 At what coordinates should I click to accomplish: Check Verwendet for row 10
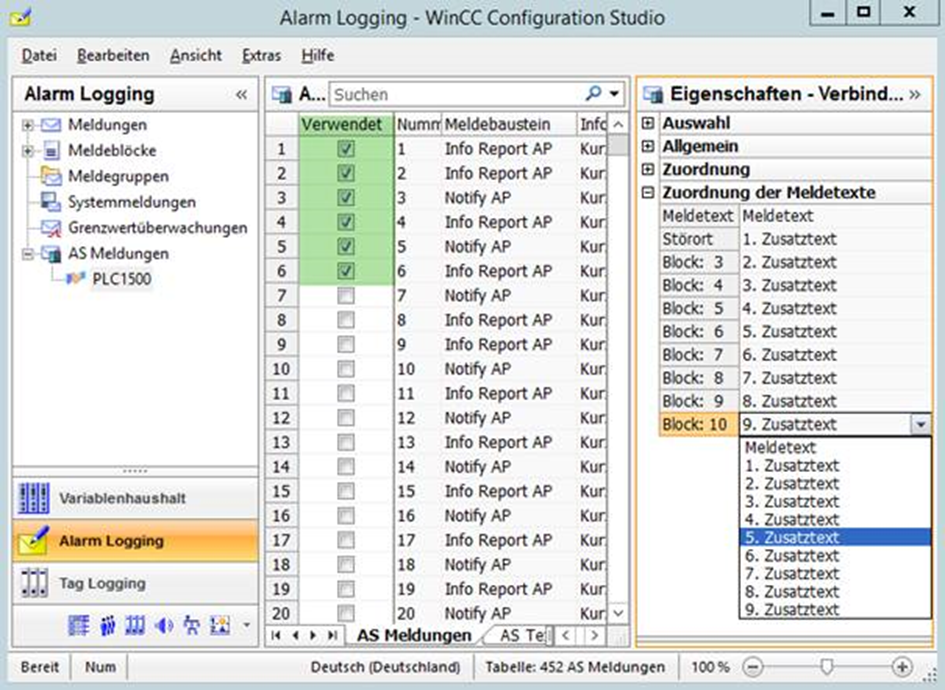tap(346, 369)
